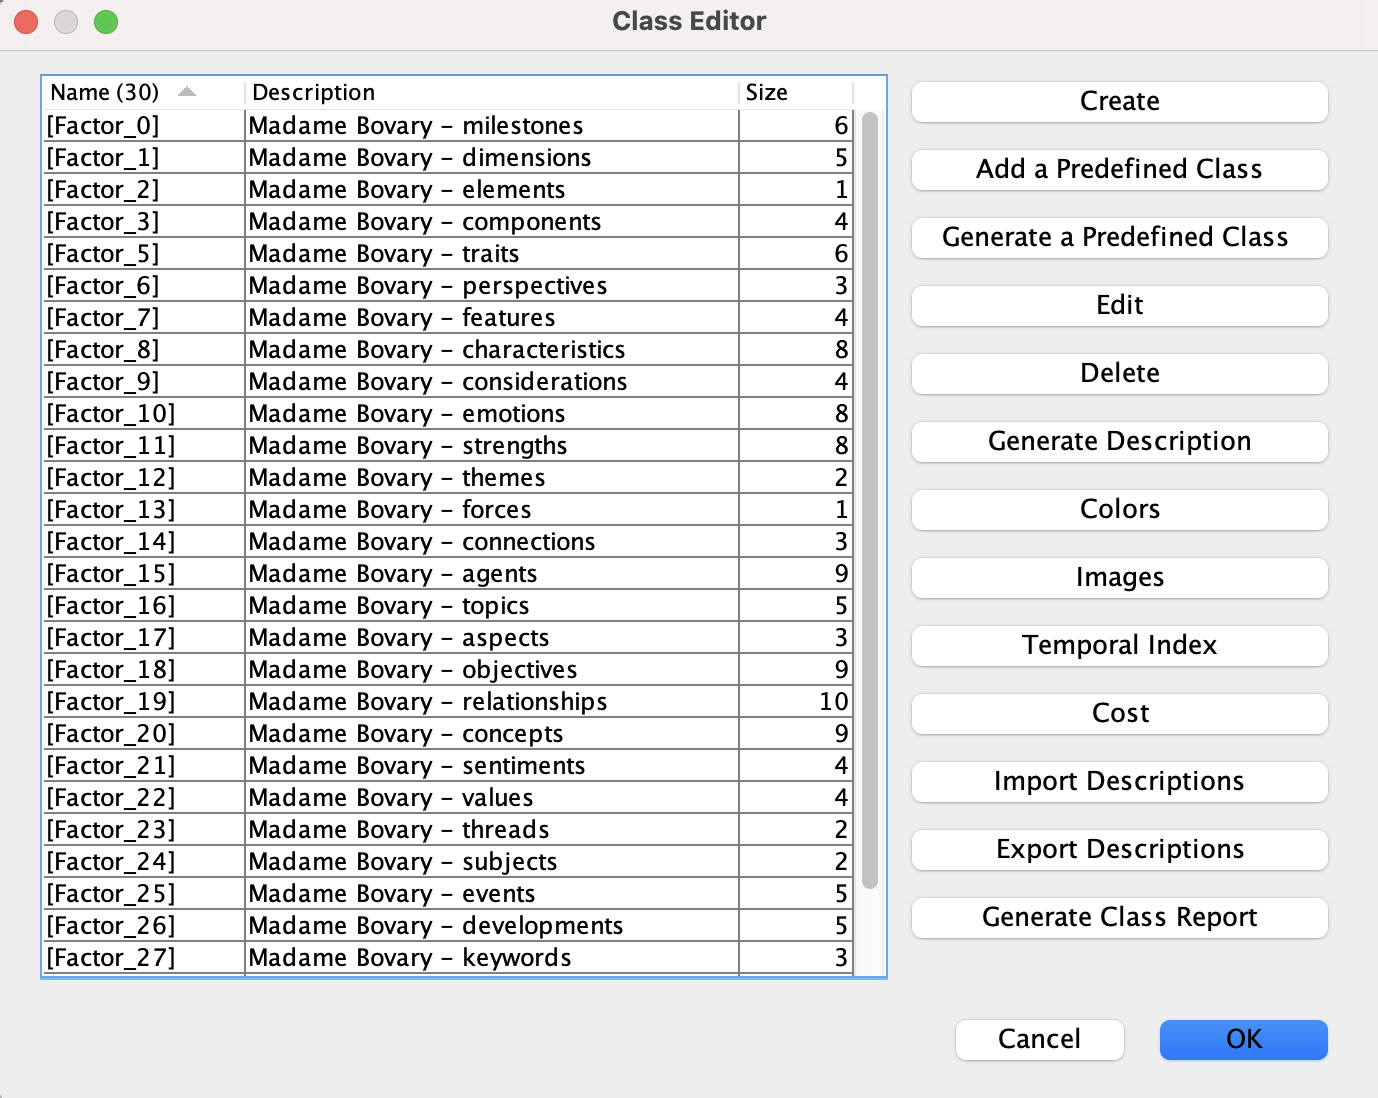The width and height of the screenshot is (1378, 1098).
Task: Click the Edit button
Action: [x=1120, y=306]
